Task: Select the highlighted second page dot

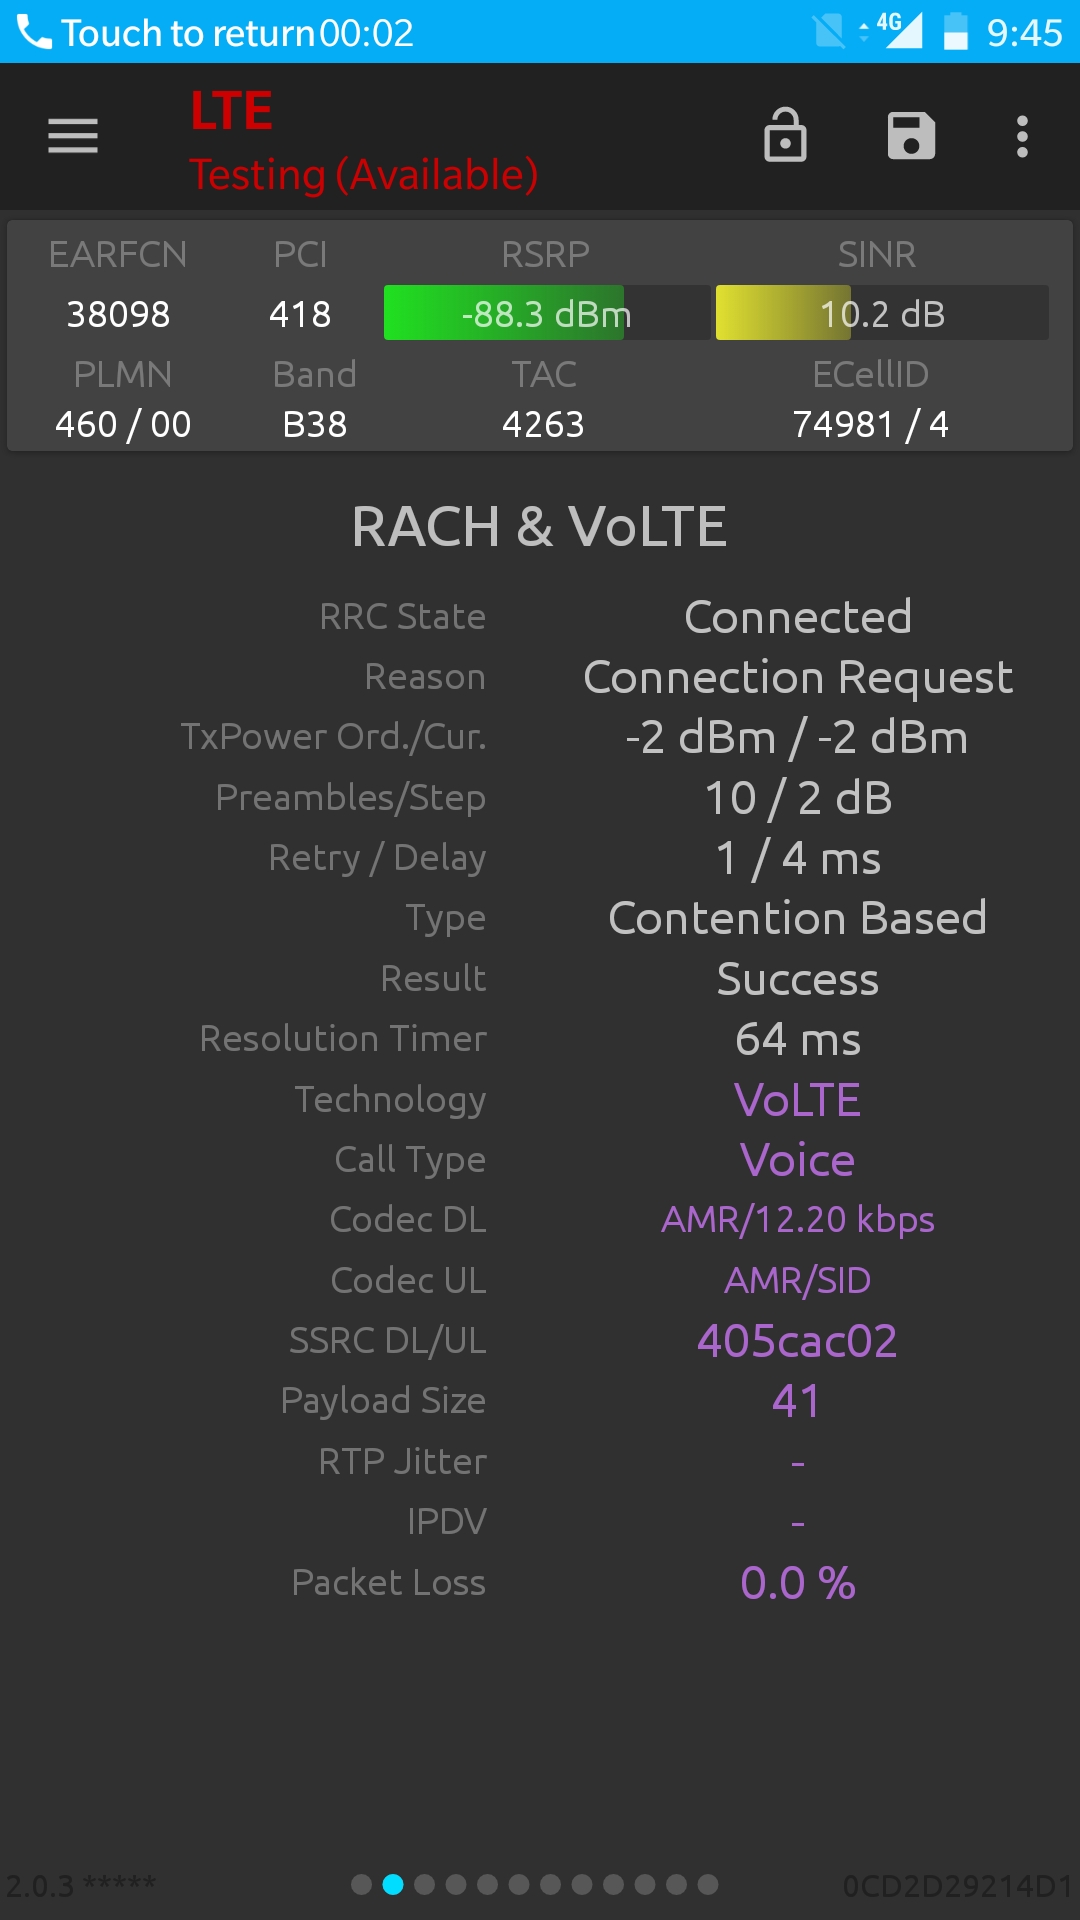Action: pos(393,1885)
